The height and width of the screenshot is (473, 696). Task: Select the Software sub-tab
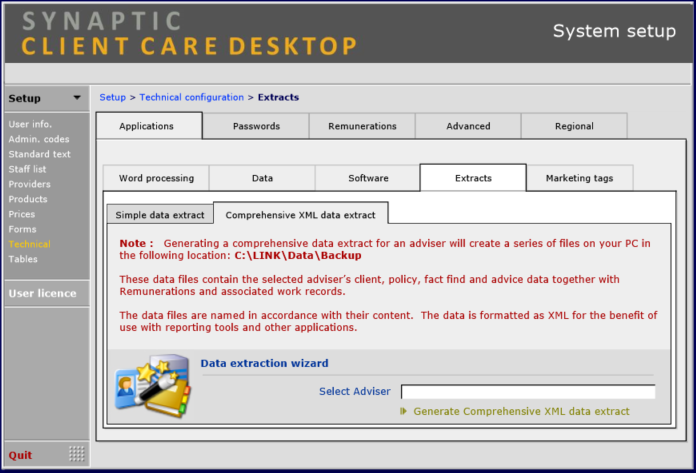368,178
